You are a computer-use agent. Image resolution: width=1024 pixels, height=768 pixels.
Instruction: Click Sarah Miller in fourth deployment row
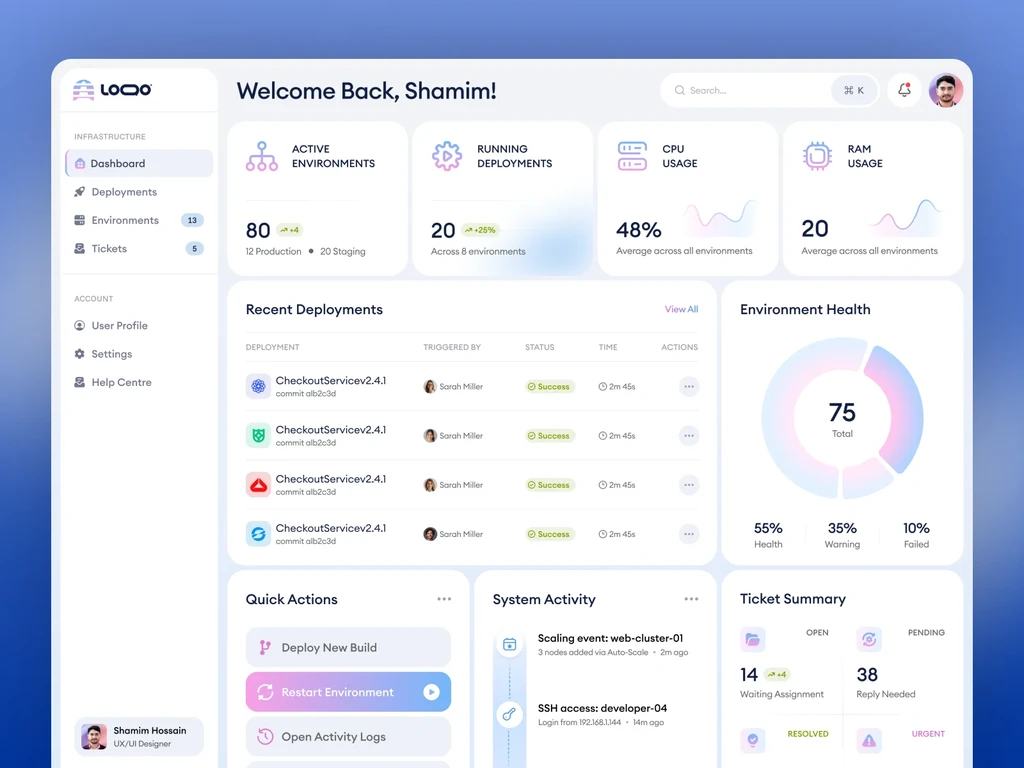pos(453,534)
